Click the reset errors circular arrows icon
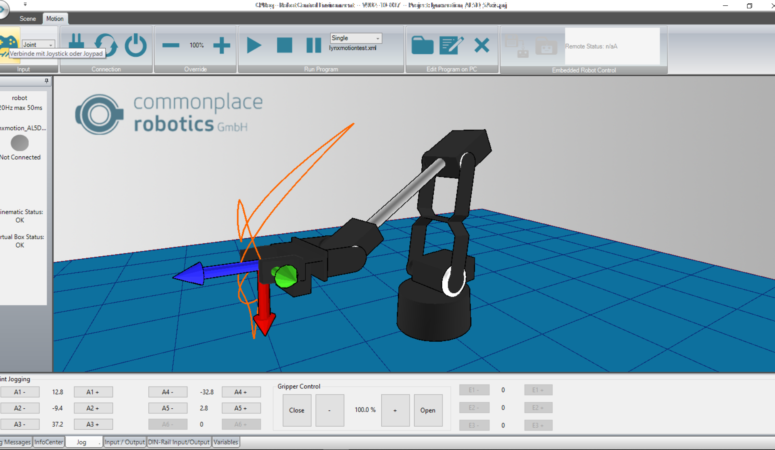The image size is (775, 450). (x=105, y=45)
